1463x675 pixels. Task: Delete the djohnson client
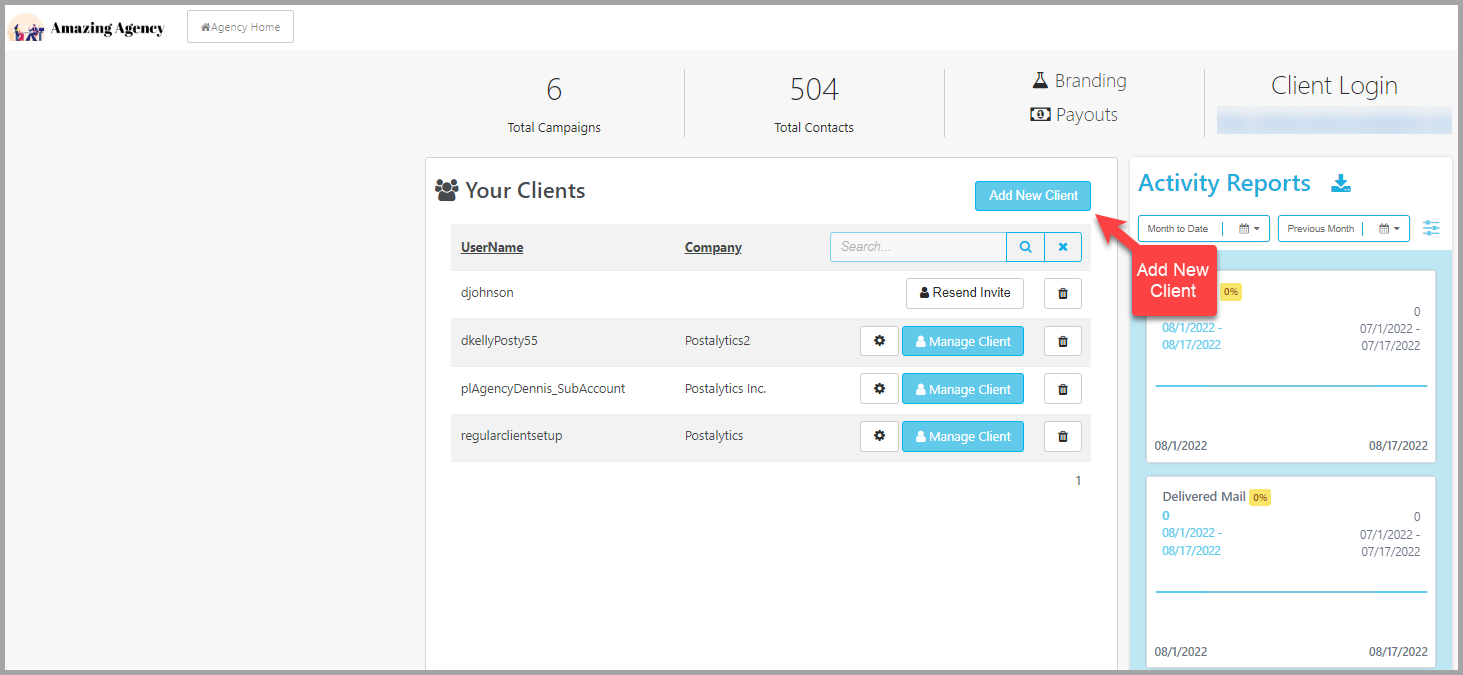tap(1063, 293)
